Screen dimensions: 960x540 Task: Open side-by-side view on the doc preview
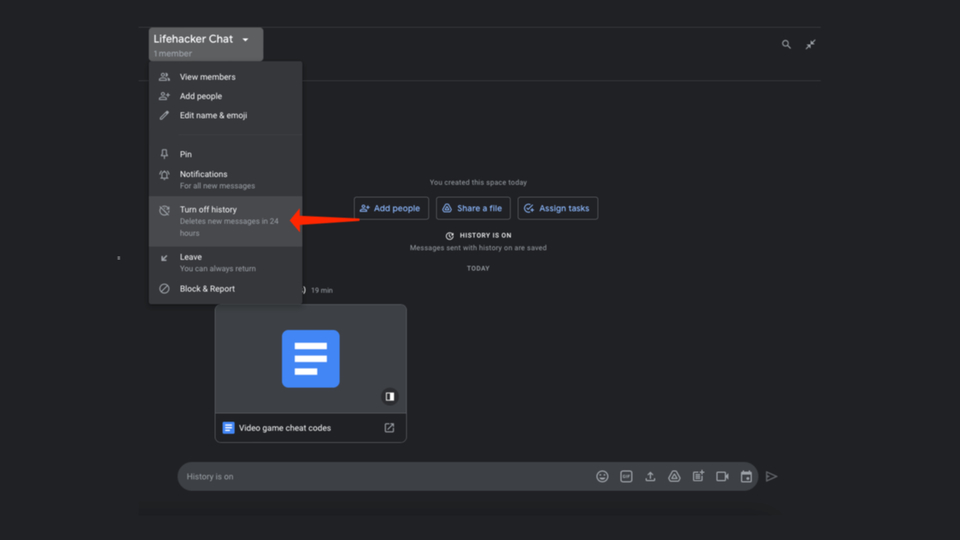pyautogui.click(x=390, y=397)
